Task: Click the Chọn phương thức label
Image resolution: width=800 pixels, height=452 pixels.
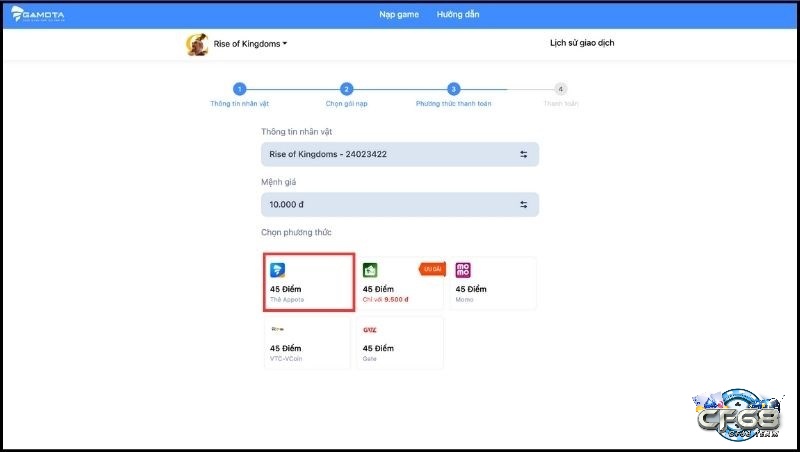Action: click(296, 232)
